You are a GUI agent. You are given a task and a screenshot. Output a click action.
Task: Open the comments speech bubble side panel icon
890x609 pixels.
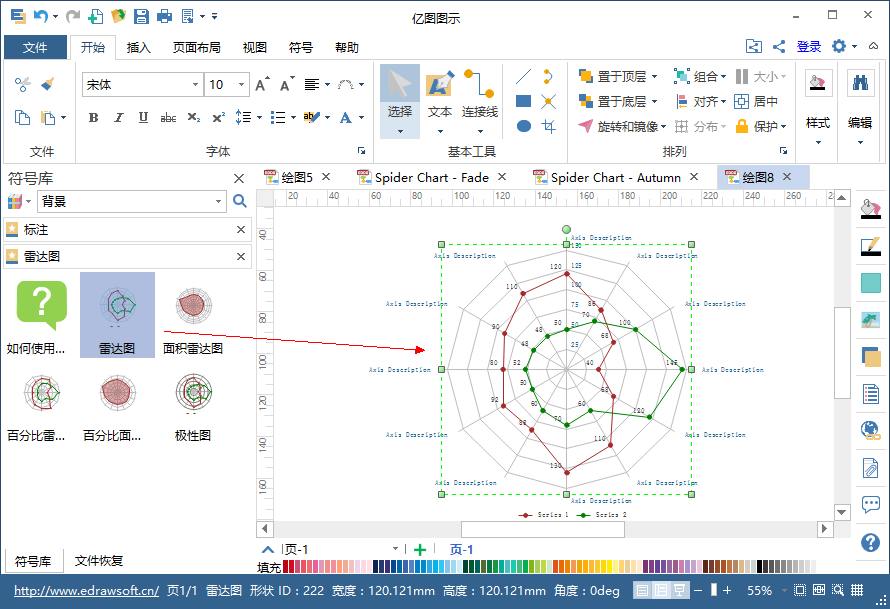point(871,504)
